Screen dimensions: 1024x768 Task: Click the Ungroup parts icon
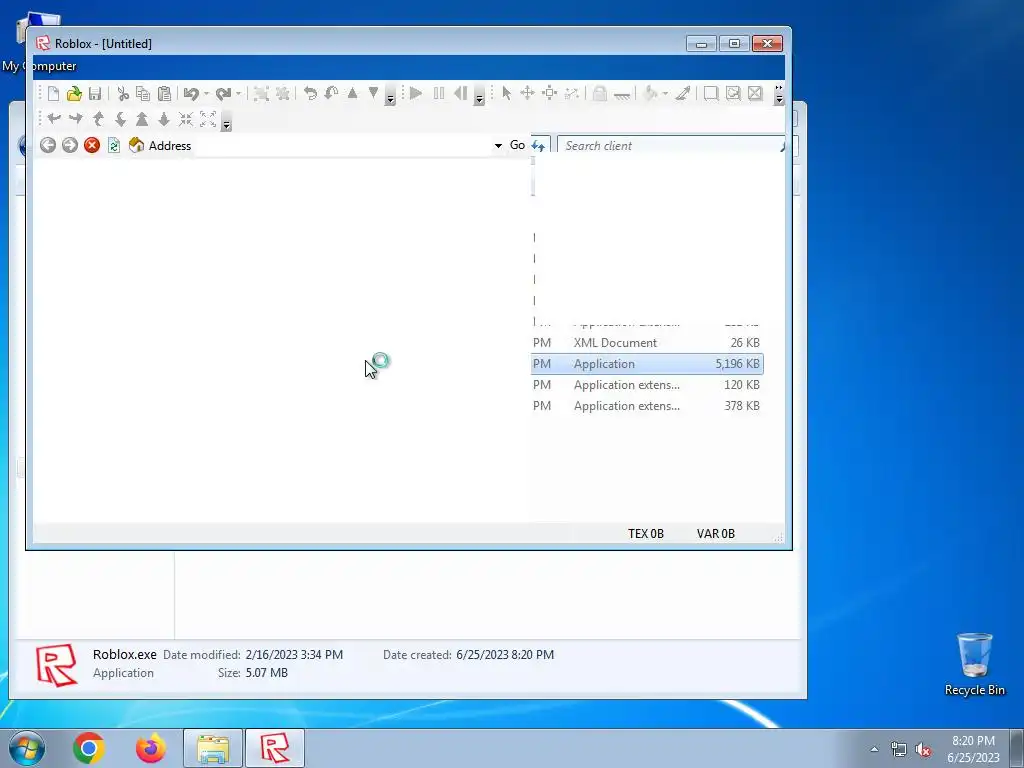tap(283, 93)
